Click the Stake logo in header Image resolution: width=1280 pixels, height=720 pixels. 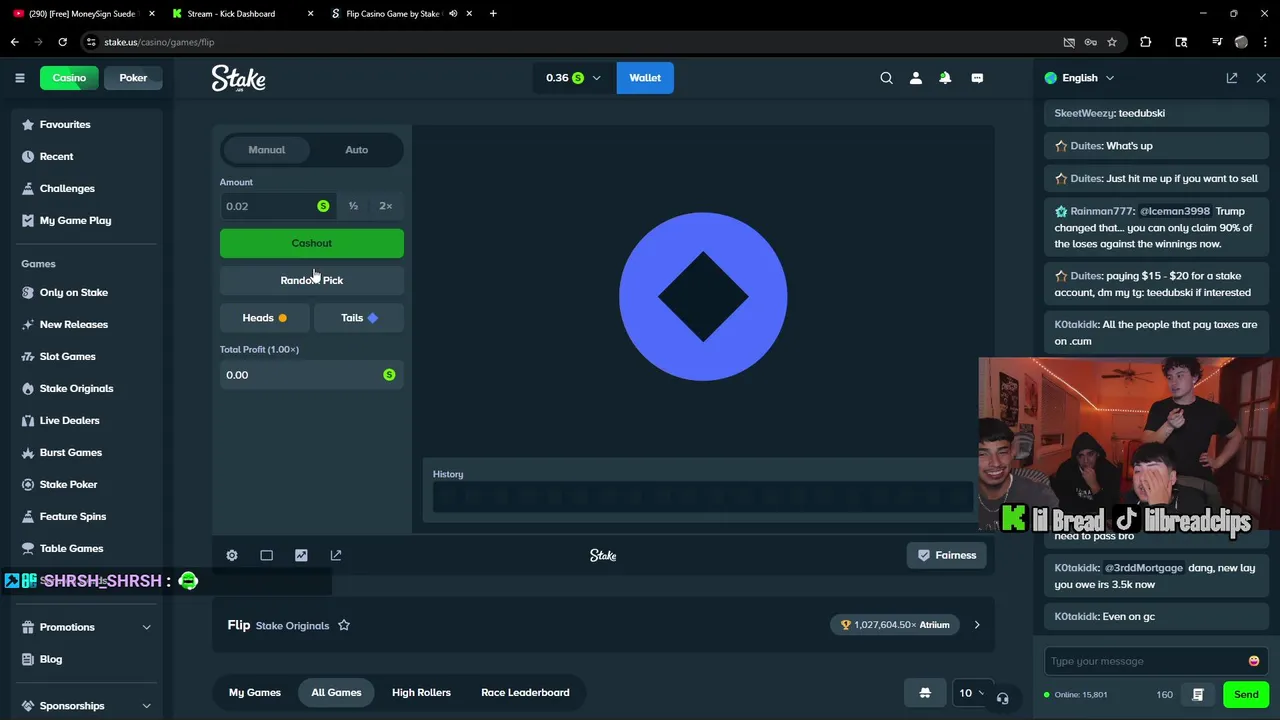pyautogui.click(x=238, y=78)
